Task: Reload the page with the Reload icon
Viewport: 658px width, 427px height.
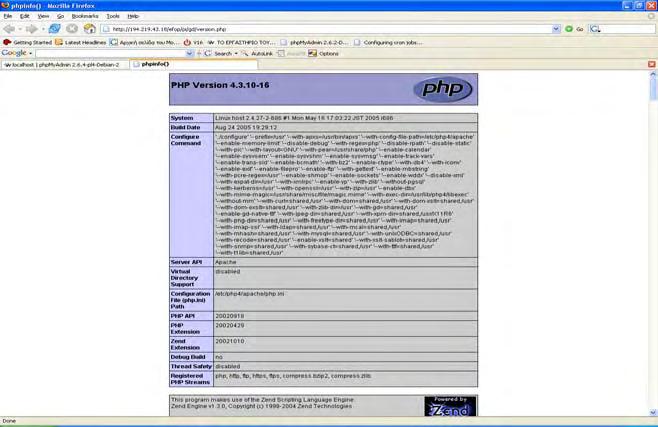Action: 54,29
